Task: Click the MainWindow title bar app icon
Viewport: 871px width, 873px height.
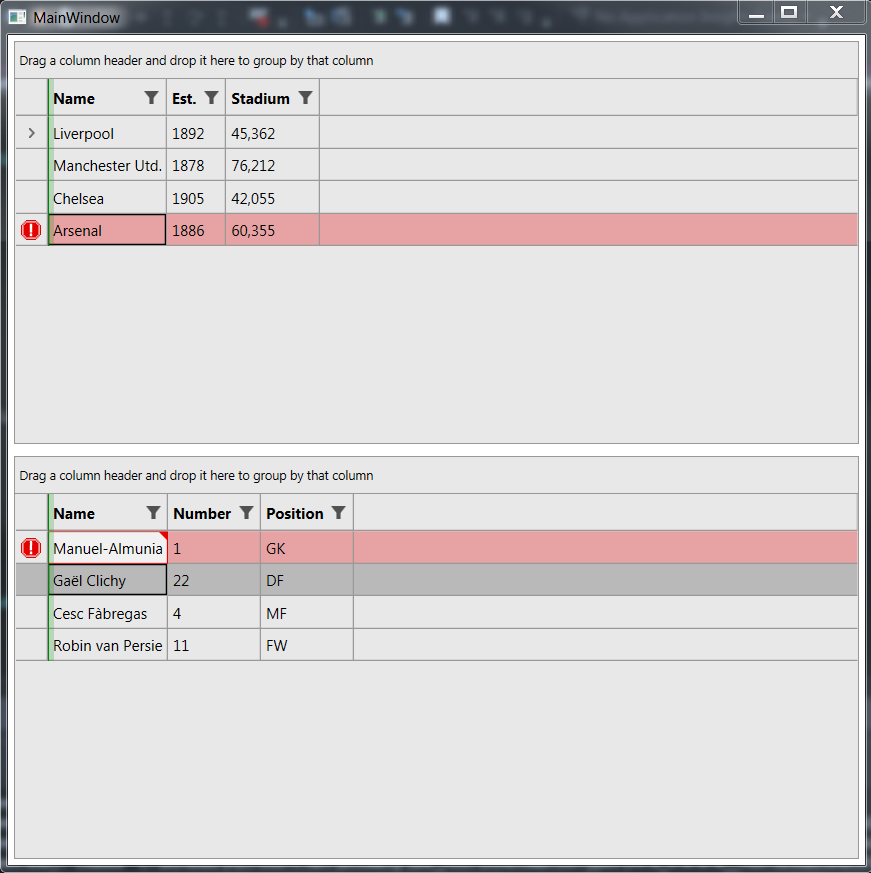Action: 17,17
